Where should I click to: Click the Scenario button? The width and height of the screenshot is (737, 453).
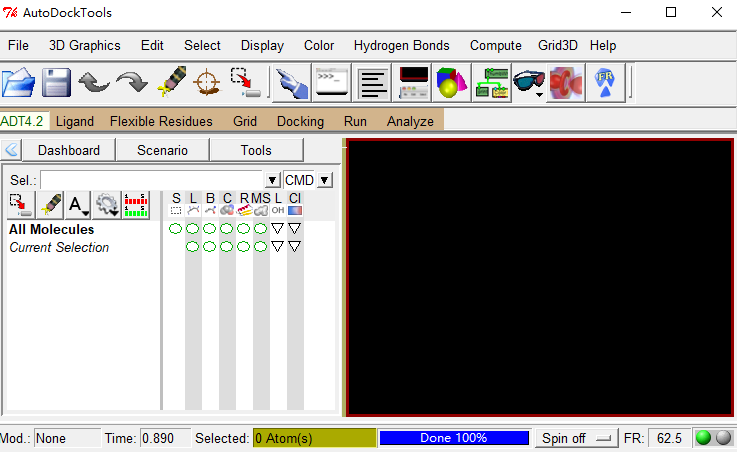point(162,150)
